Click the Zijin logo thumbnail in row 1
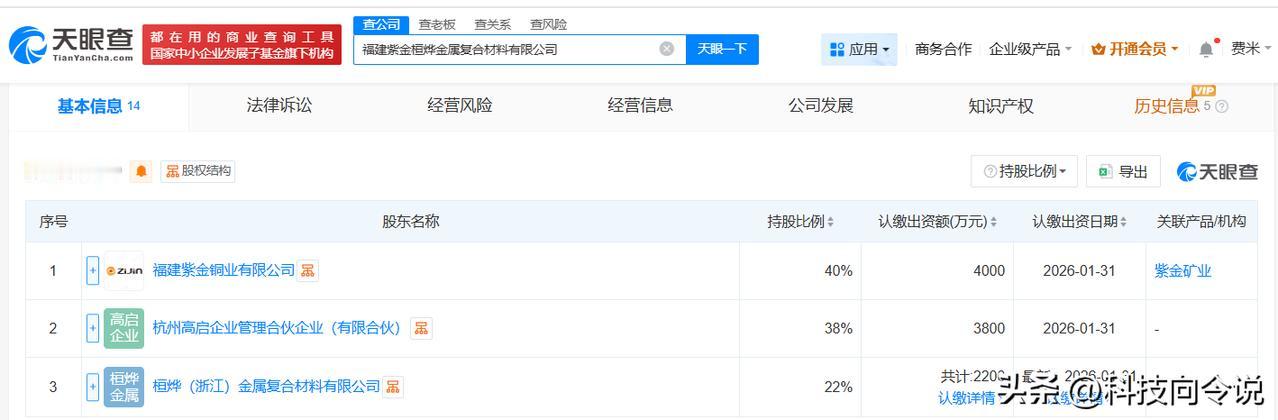Viewport: 1278px width, 420px height. 124,270
